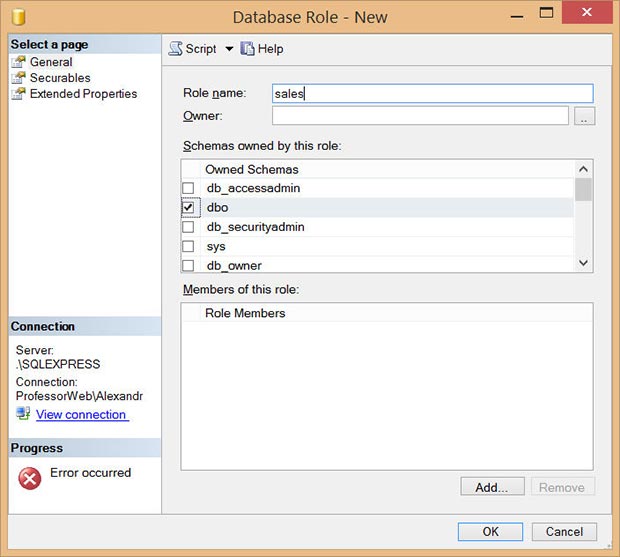Open the Script dropdown arrow

229,49
